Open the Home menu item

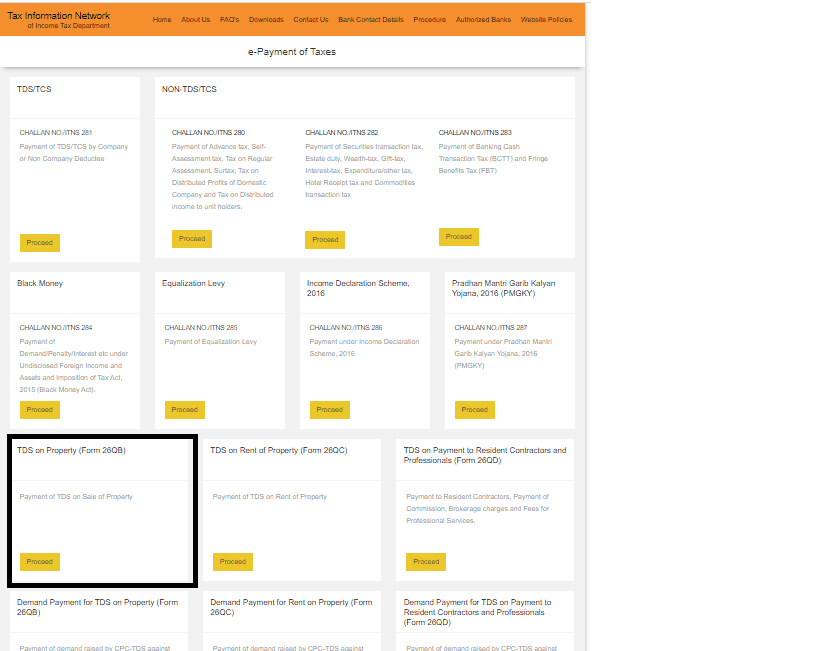tap(162, 20)
